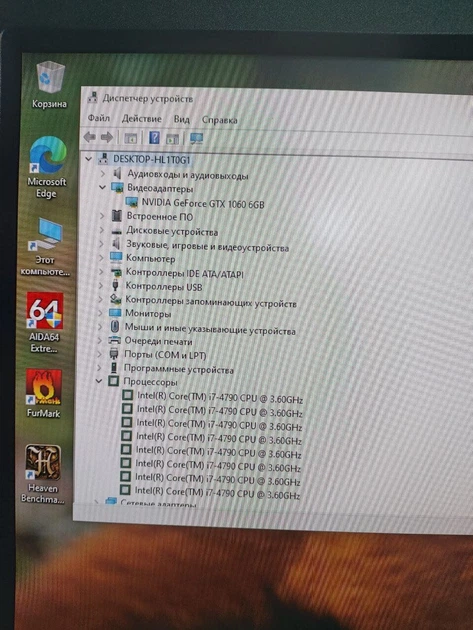473x630 pixels.
Task: Open the Вид menu
Action: pyautogui.click(x=182, y=120)
